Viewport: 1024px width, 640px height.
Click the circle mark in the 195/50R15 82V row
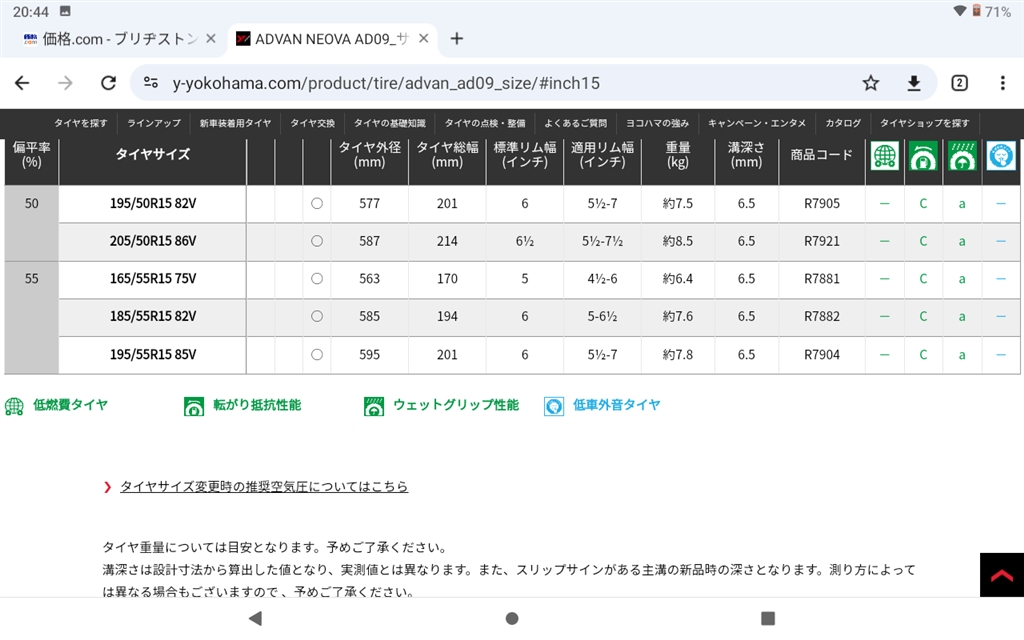pyautogui.click(x=317, y=203)
